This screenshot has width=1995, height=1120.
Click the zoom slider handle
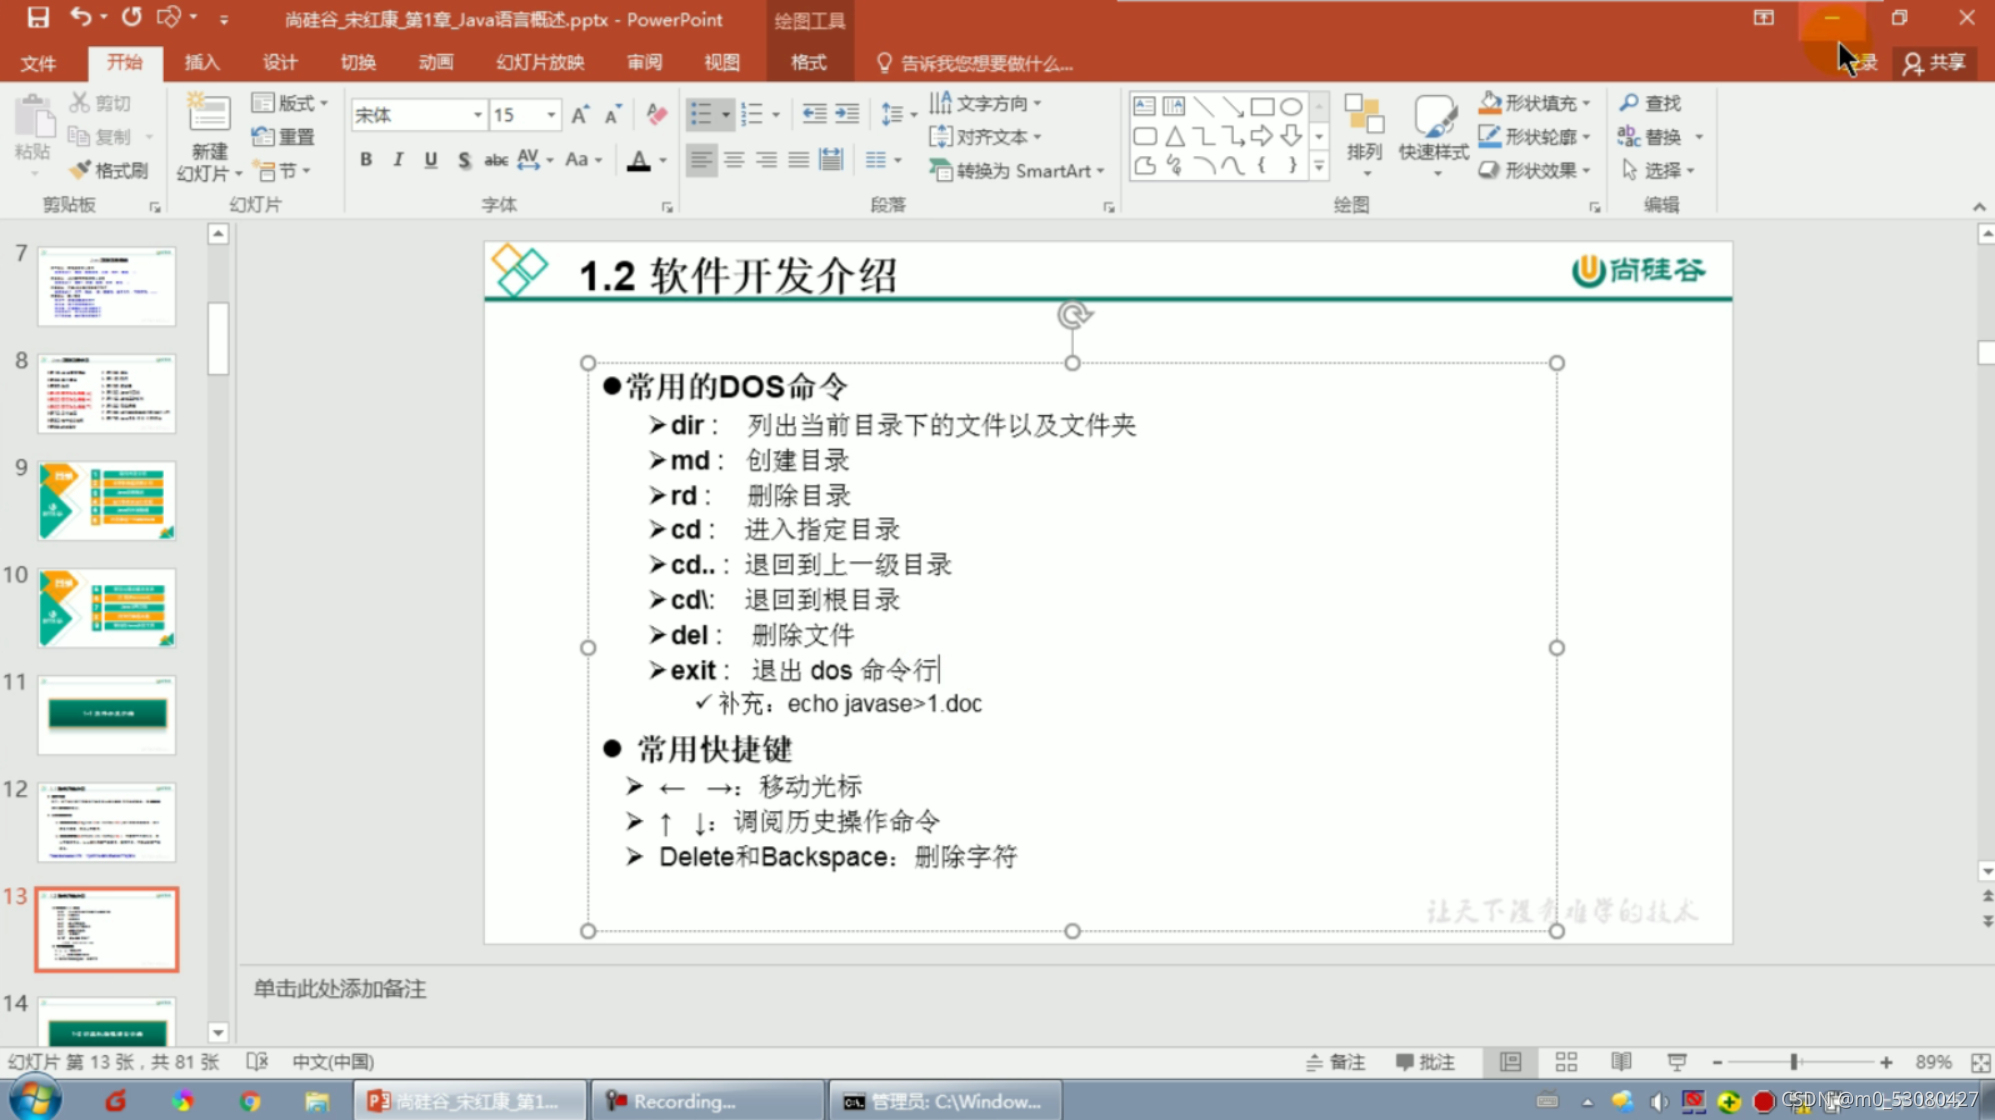1794,1062
